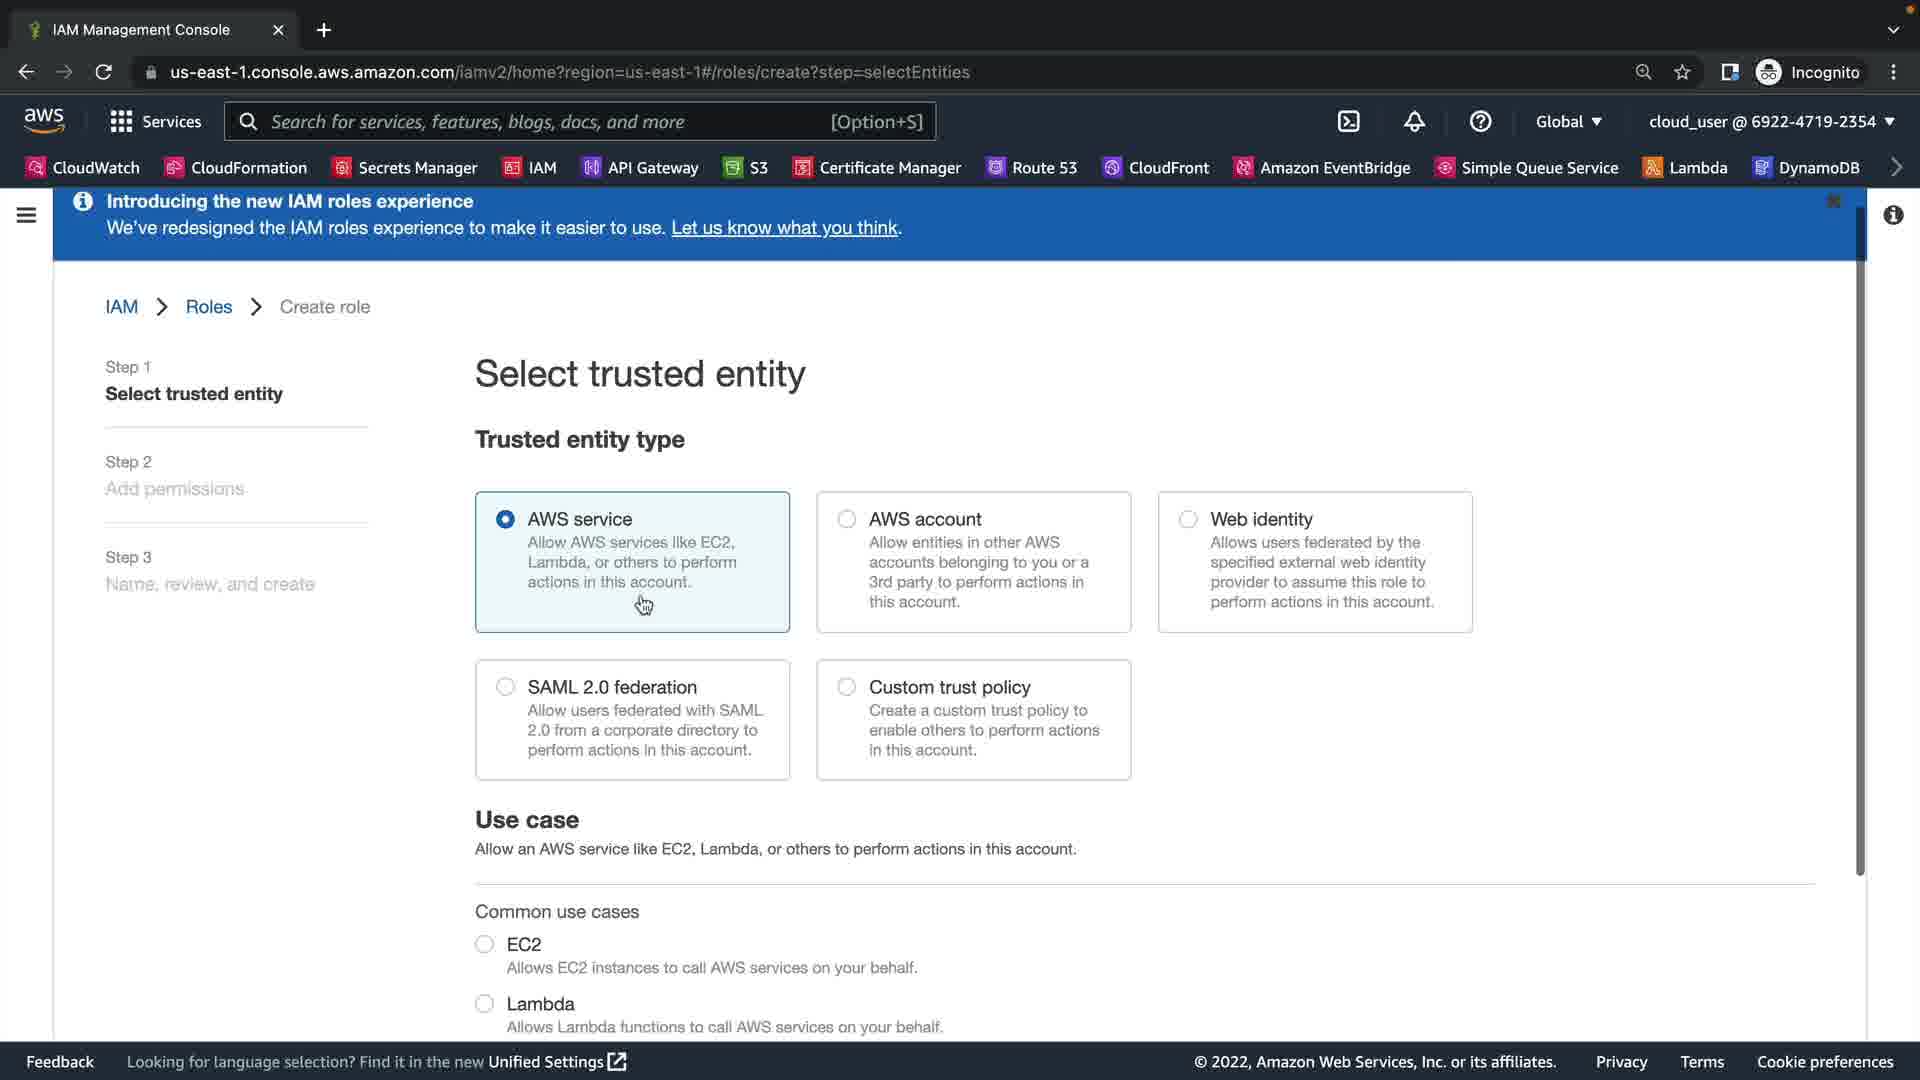
Task: Open the Services grid menu
Action: coord(155,122)
